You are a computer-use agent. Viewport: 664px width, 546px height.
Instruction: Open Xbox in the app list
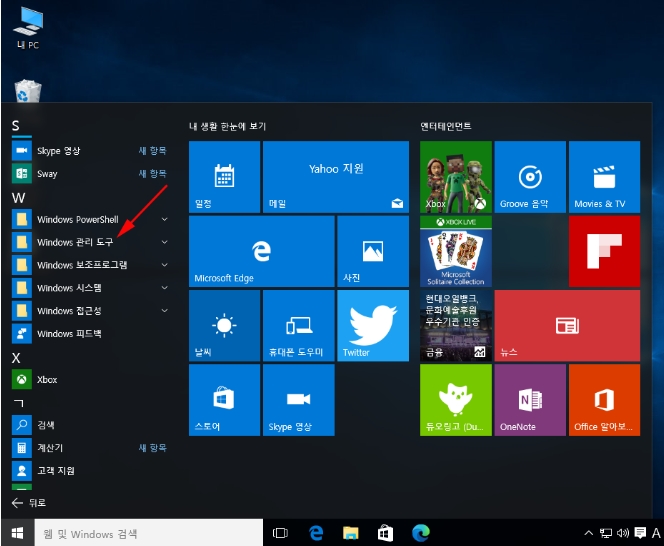tap(91, 380)
